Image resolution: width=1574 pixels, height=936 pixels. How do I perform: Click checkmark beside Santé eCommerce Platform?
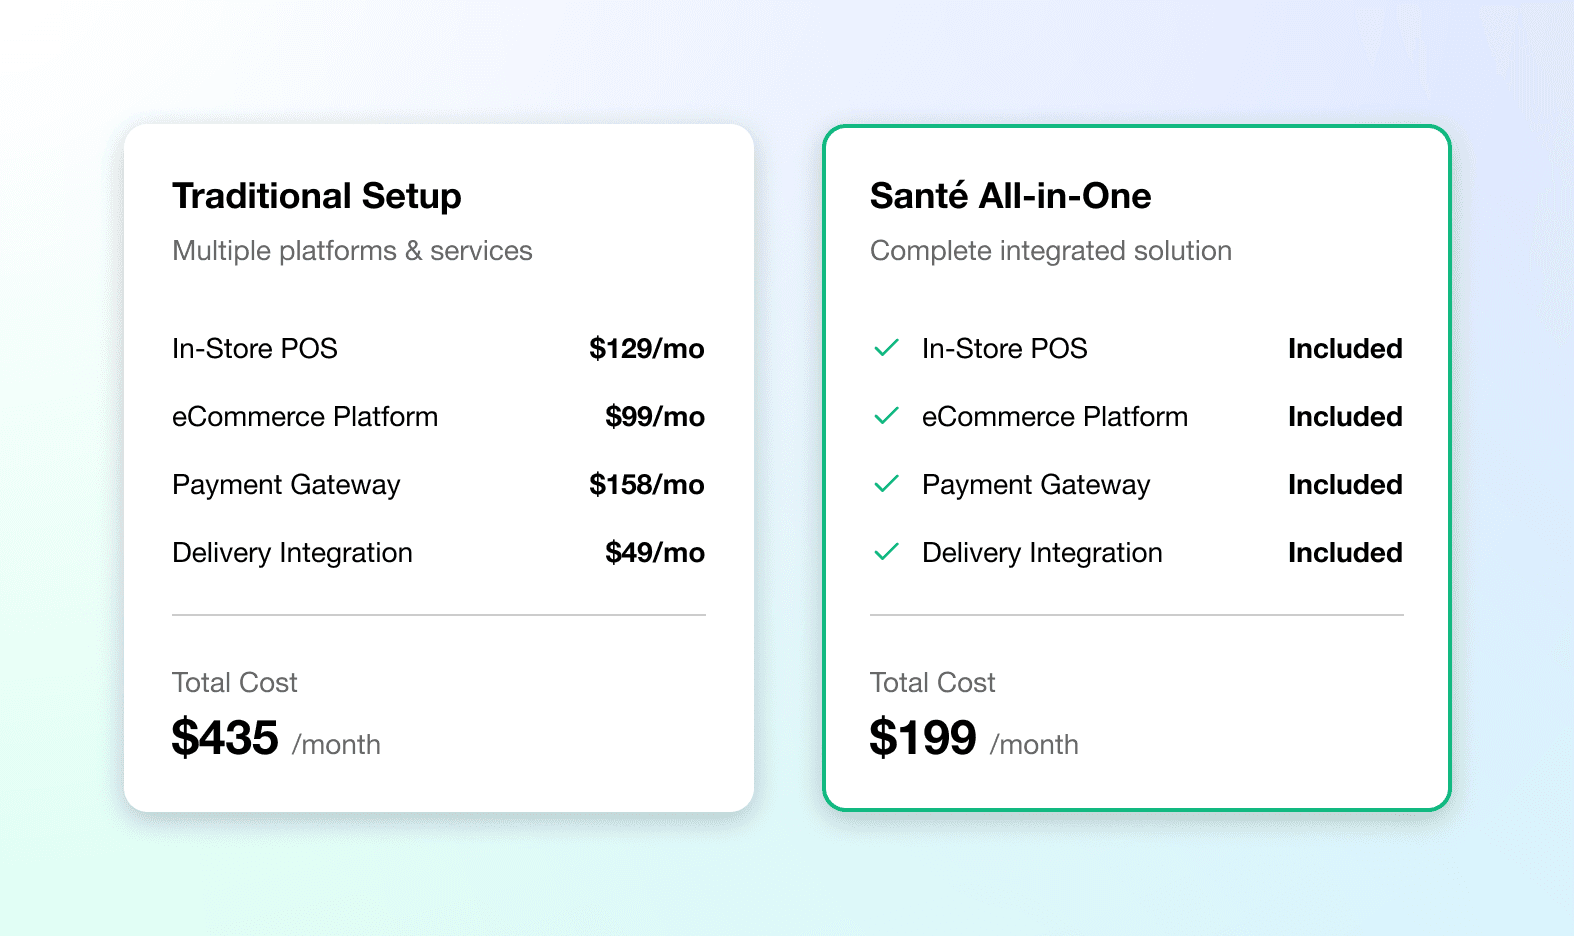pyautogui.click(x=886, y=416)
